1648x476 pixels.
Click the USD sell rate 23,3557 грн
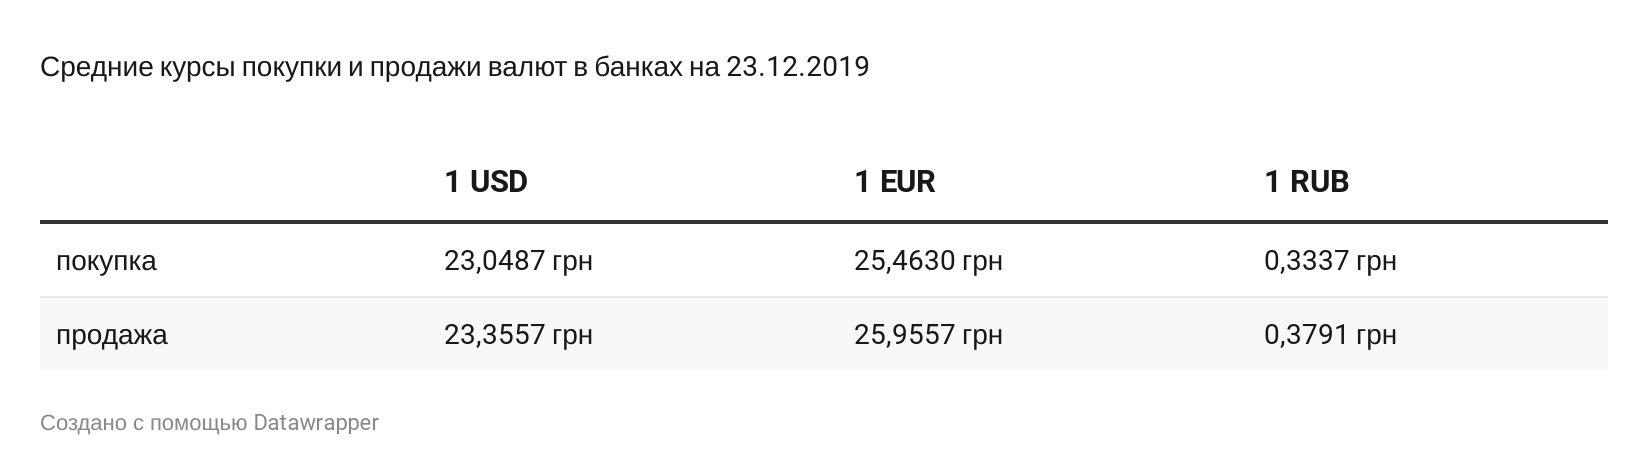click(518, 334)
